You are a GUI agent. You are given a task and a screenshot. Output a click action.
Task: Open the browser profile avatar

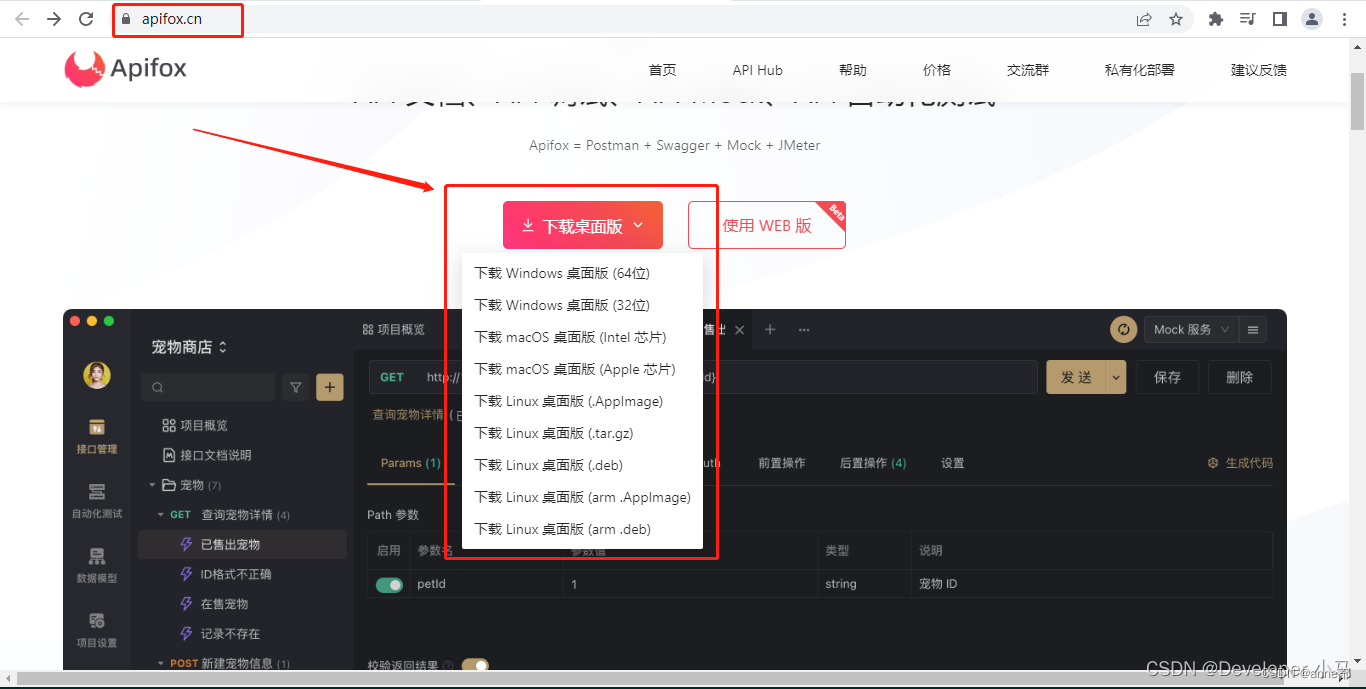1312,19
